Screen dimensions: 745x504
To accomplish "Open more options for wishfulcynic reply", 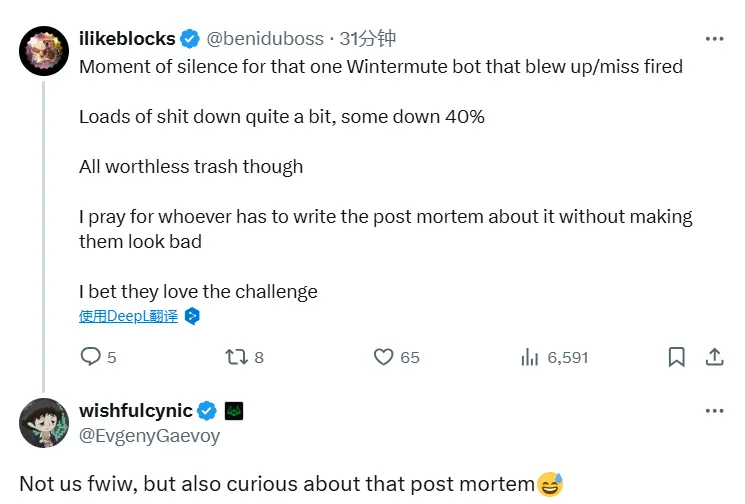I will tap(714, 411).
